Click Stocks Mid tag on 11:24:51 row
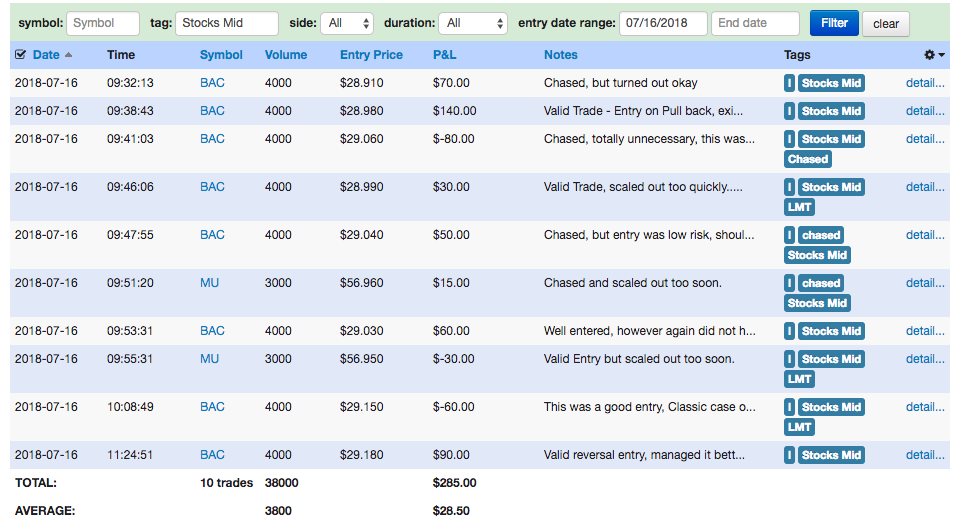 831,455
